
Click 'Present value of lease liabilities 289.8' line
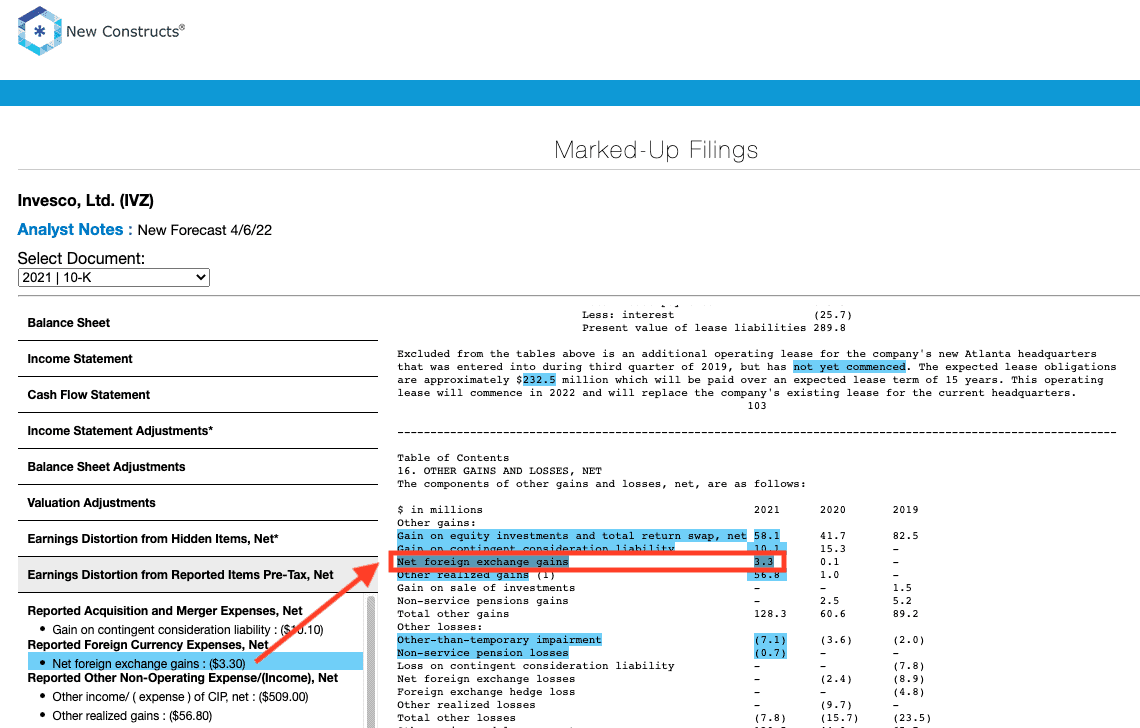click(714, 328)
